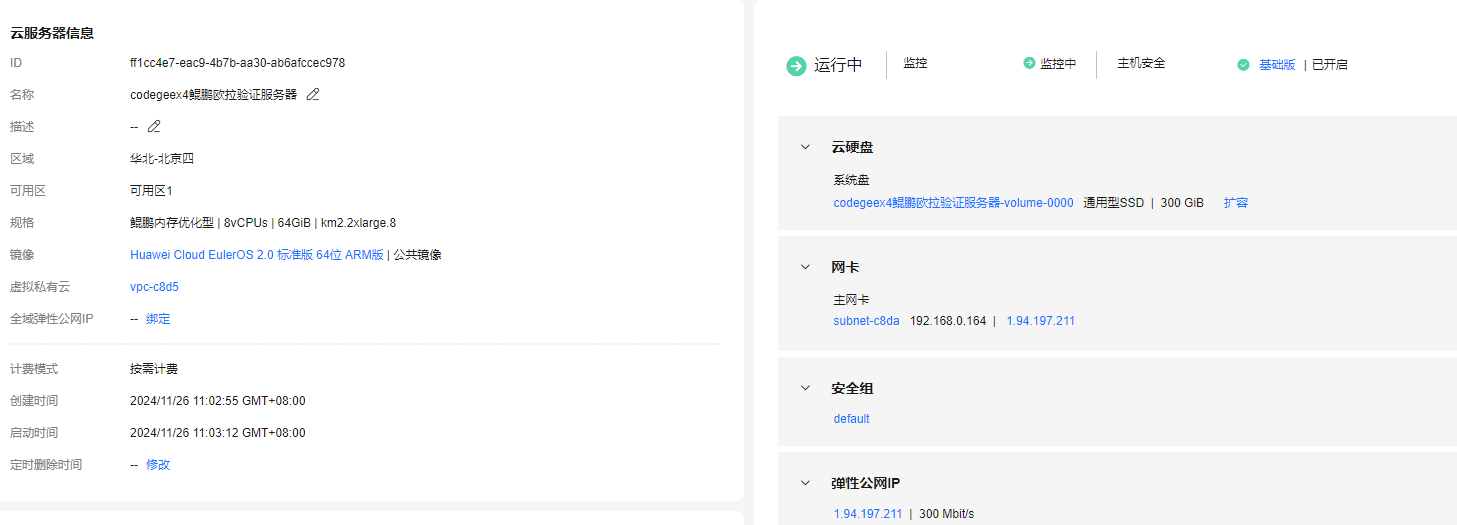
Task: Open the system disk volume-0000 link
Action: coord(953,203)
